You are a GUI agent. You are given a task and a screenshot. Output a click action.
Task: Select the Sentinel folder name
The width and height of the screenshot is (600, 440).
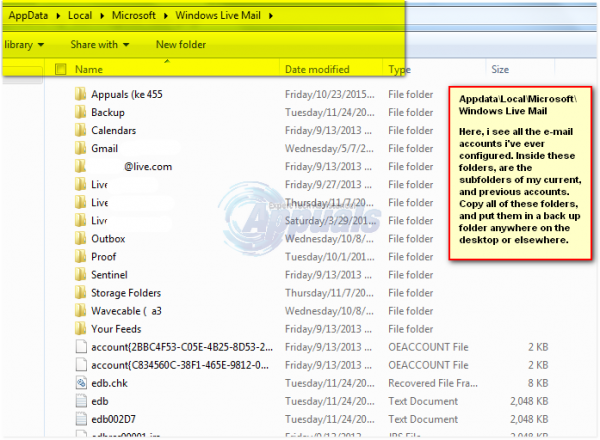109,275
